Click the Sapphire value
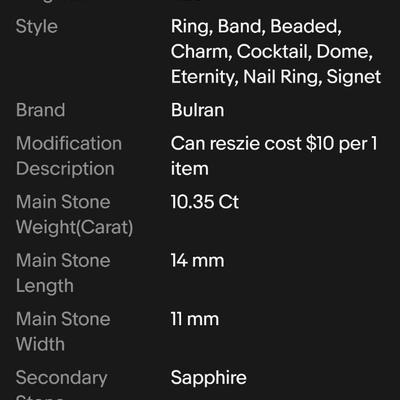The image size is (400, 400). point(209,378)
